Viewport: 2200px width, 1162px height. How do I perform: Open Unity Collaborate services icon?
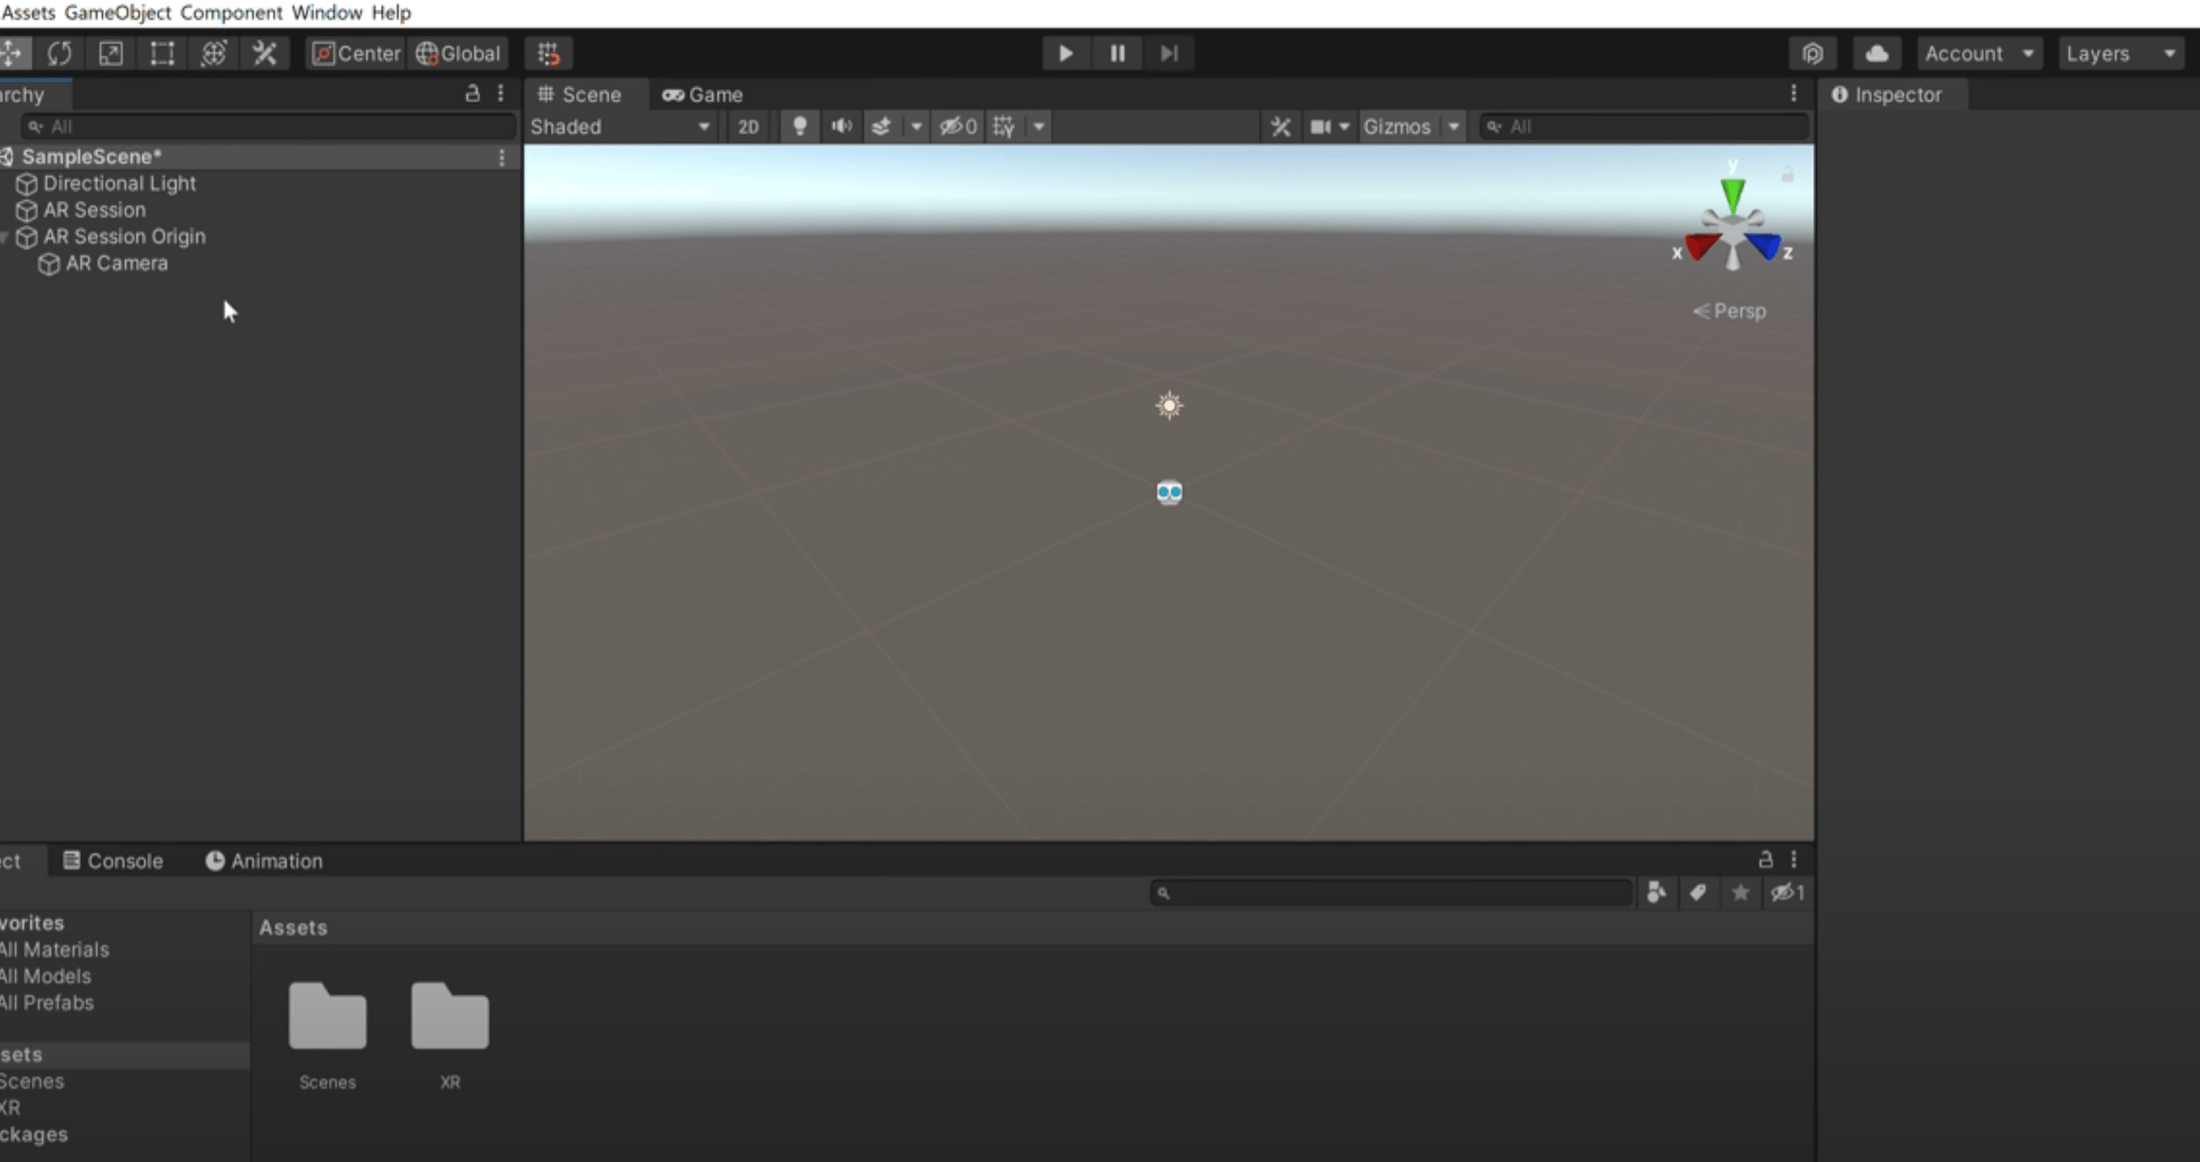click(1813, 53)
